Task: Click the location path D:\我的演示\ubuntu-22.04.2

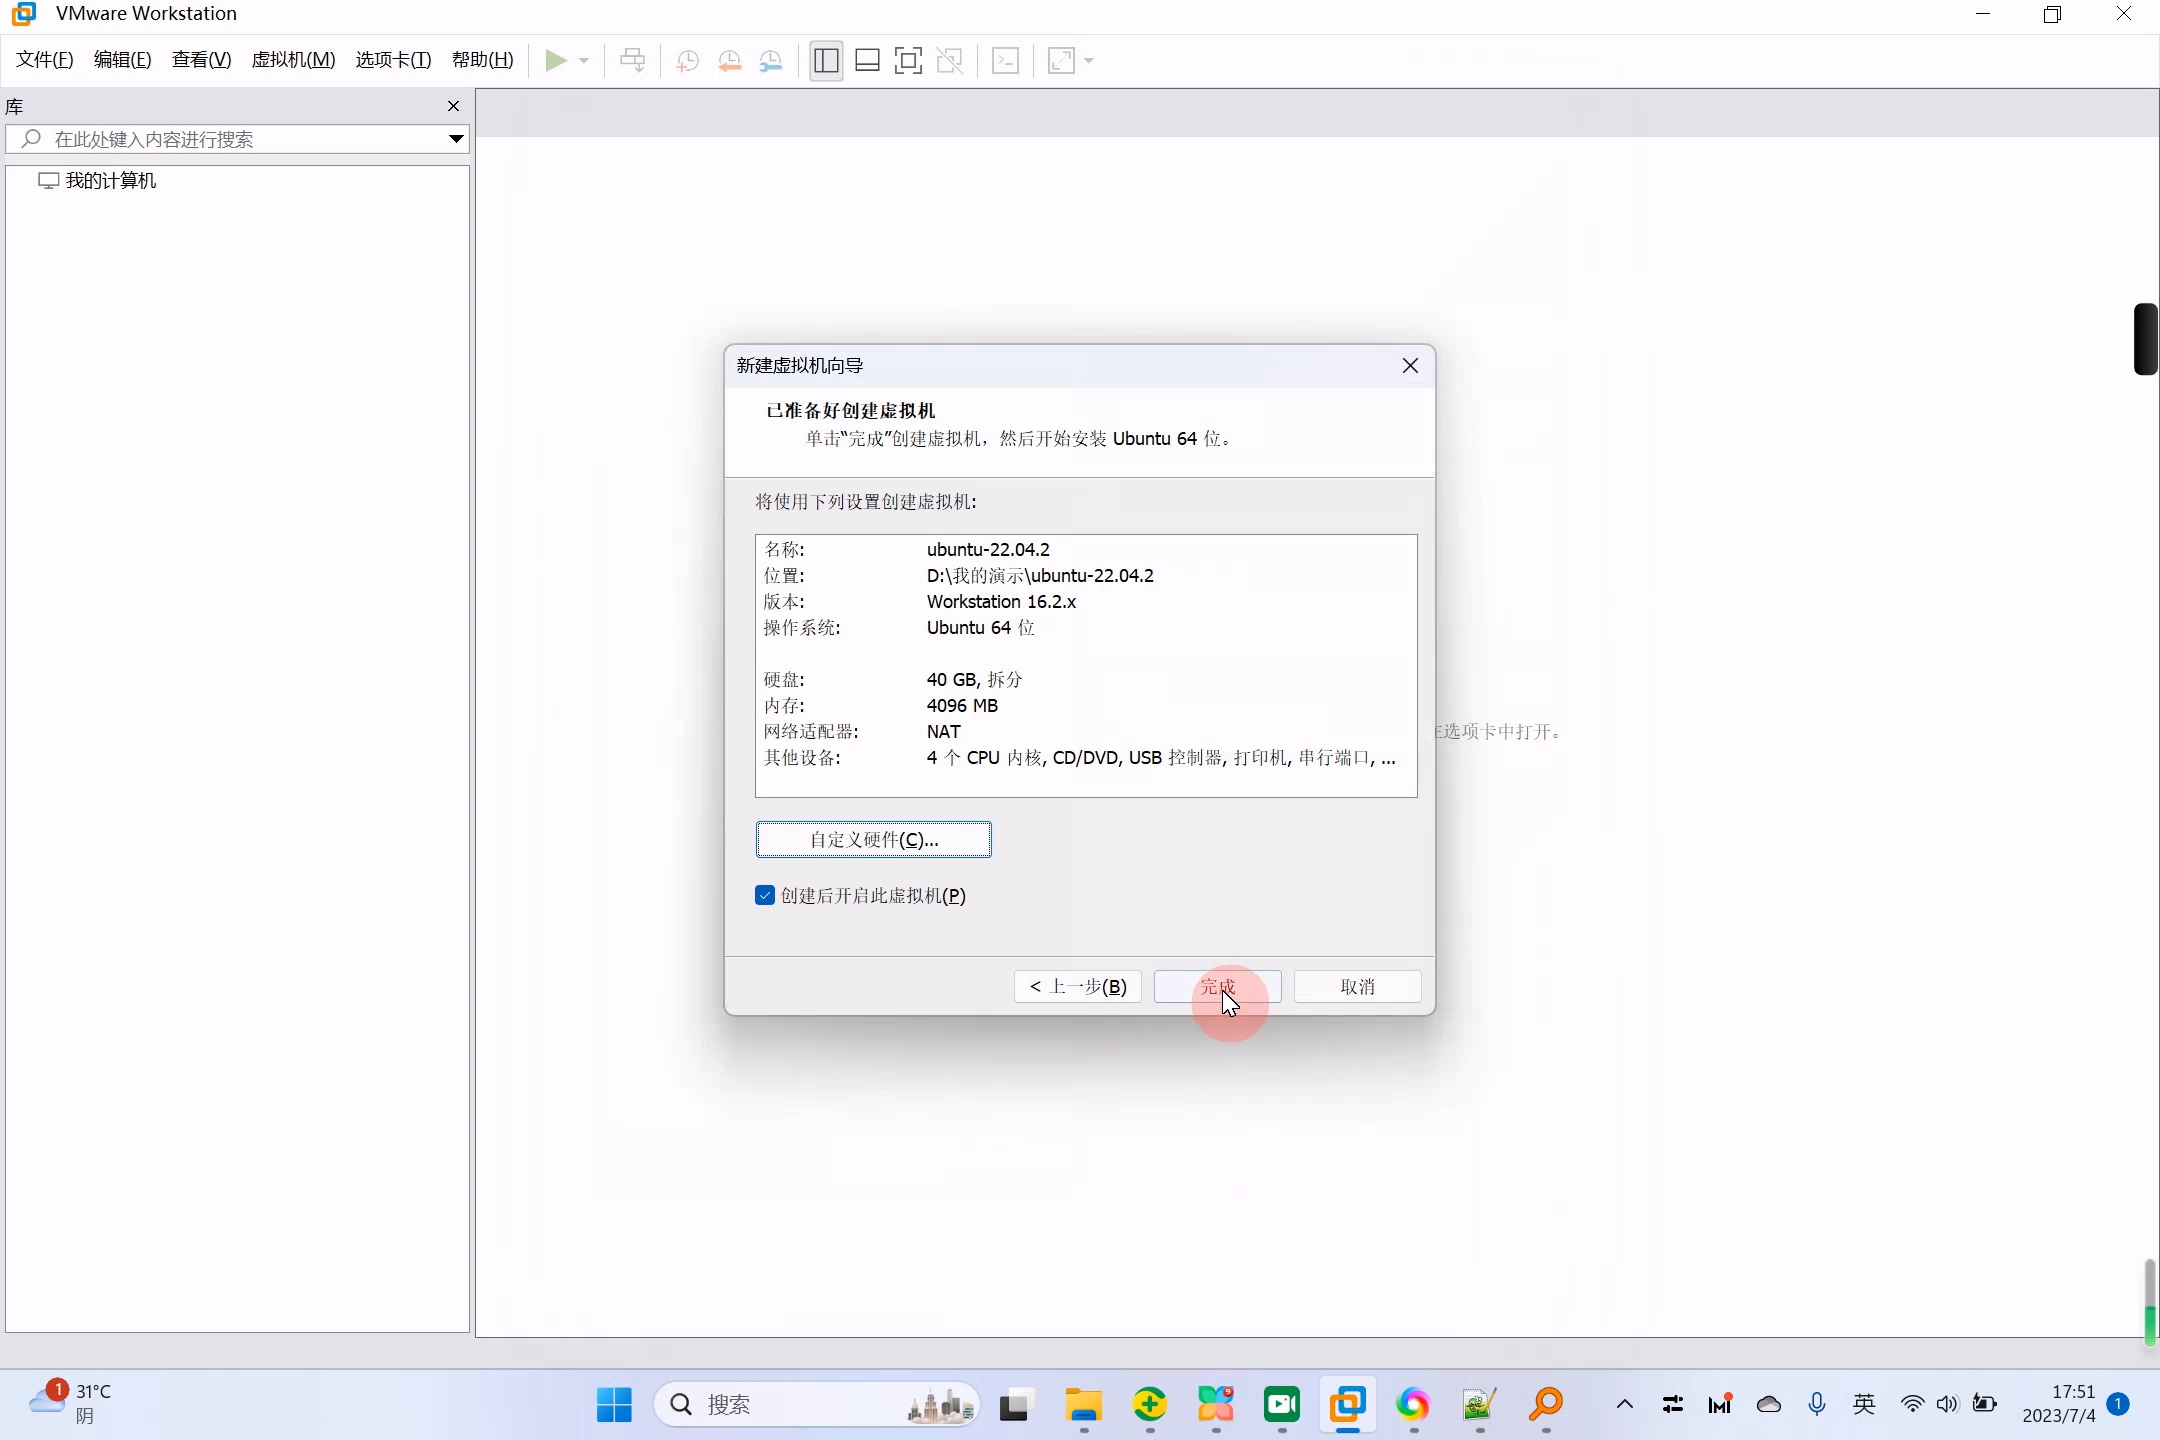Action: 1040,576
